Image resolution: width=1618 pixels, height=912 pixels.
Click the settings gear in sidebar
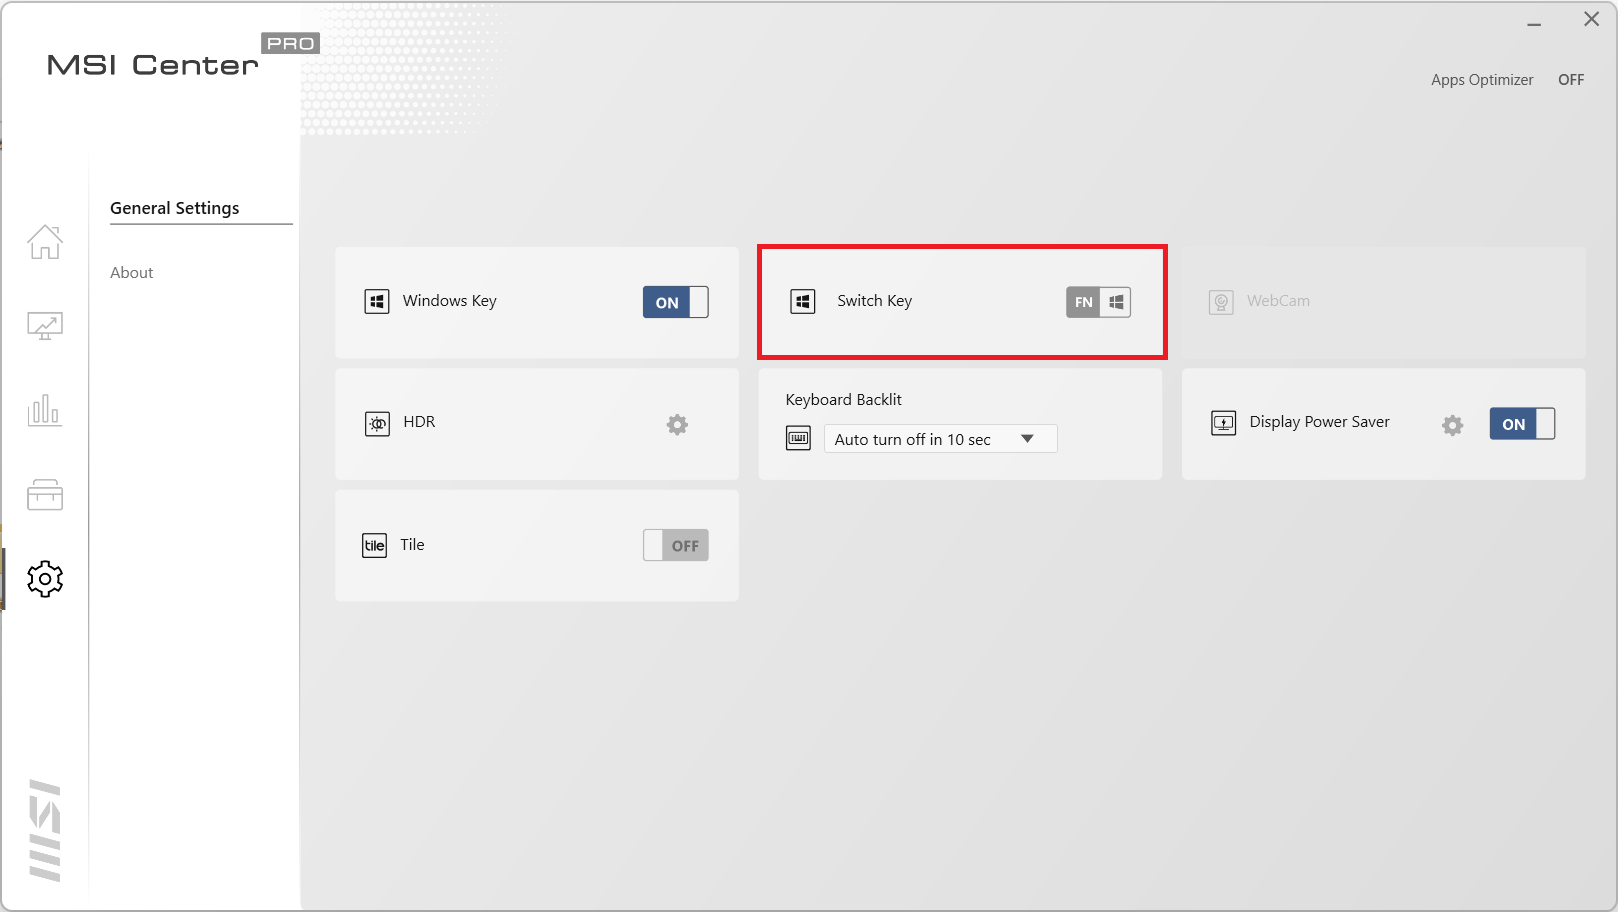tap(45, 579)
